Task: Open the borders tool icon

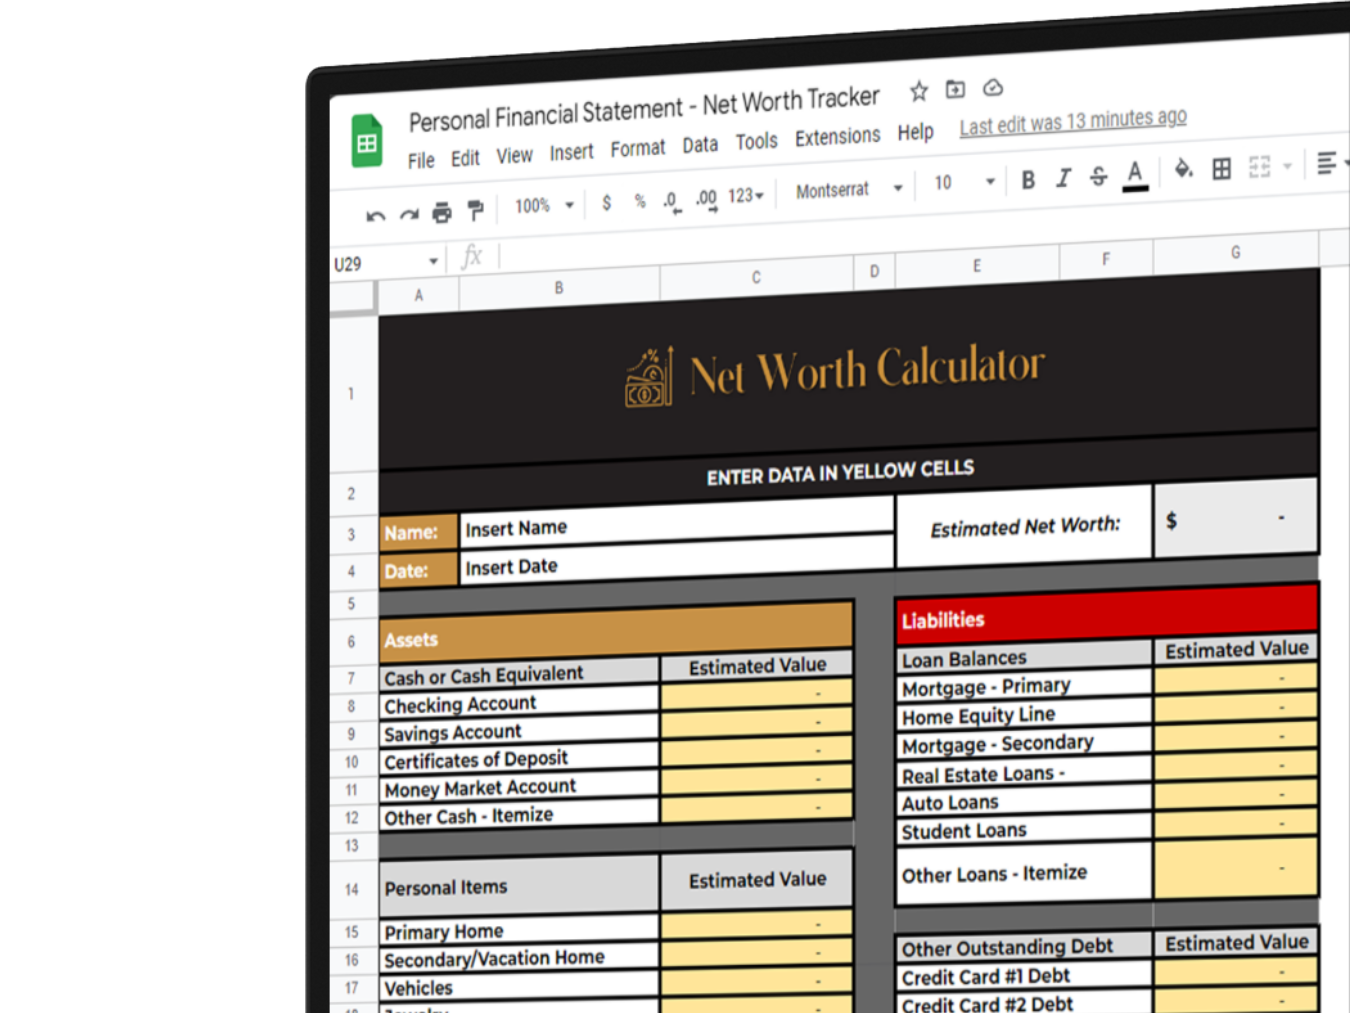Action: pyautogui.click(x=1221, y=169)
